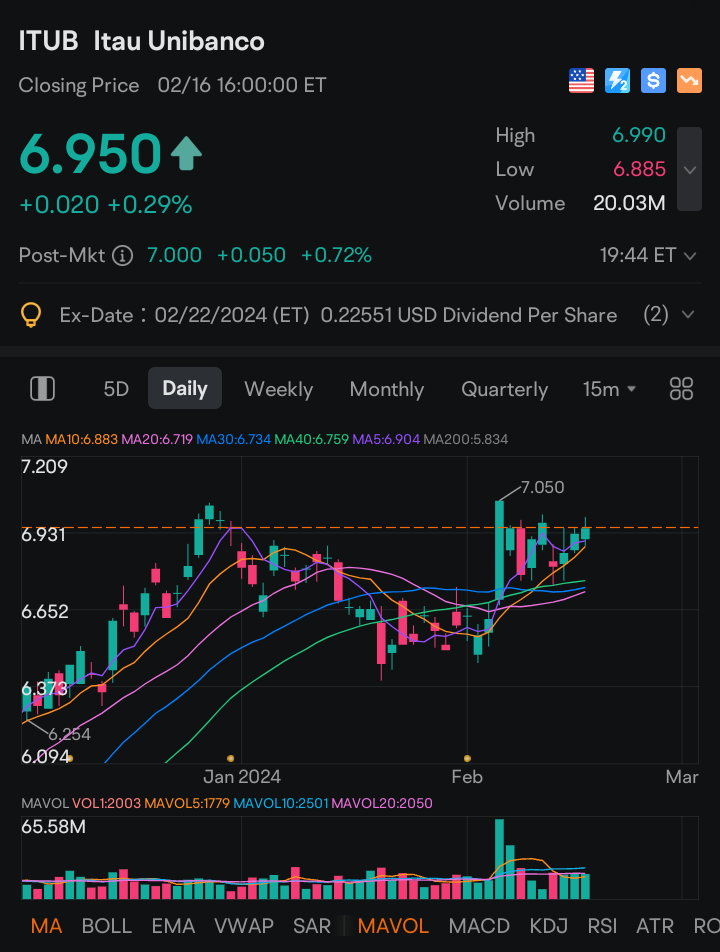Tap the Low value 6.885
The width and height of the screenshot is (720, 952).
(x=639, y=169)
